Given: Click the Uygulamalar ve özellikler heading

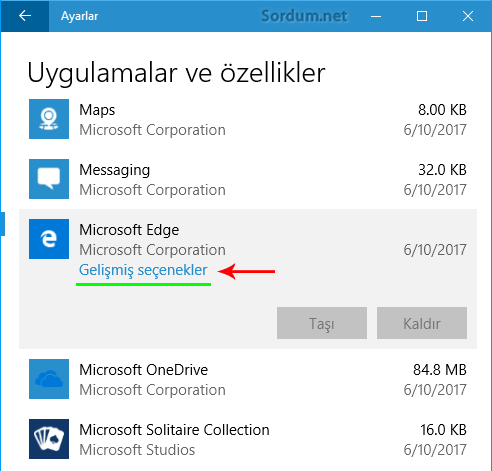Looking at the screenshot, I should coord(176,74).
